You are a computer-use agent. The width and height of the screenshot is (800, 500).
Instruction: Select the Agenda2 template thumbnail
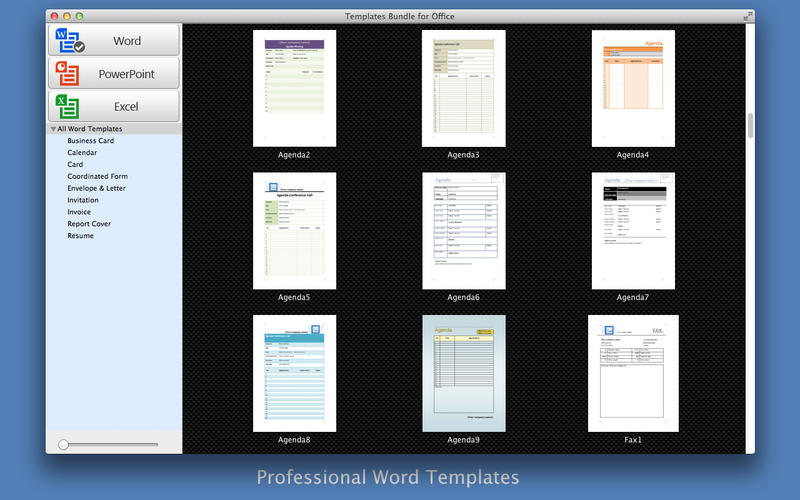294,88
